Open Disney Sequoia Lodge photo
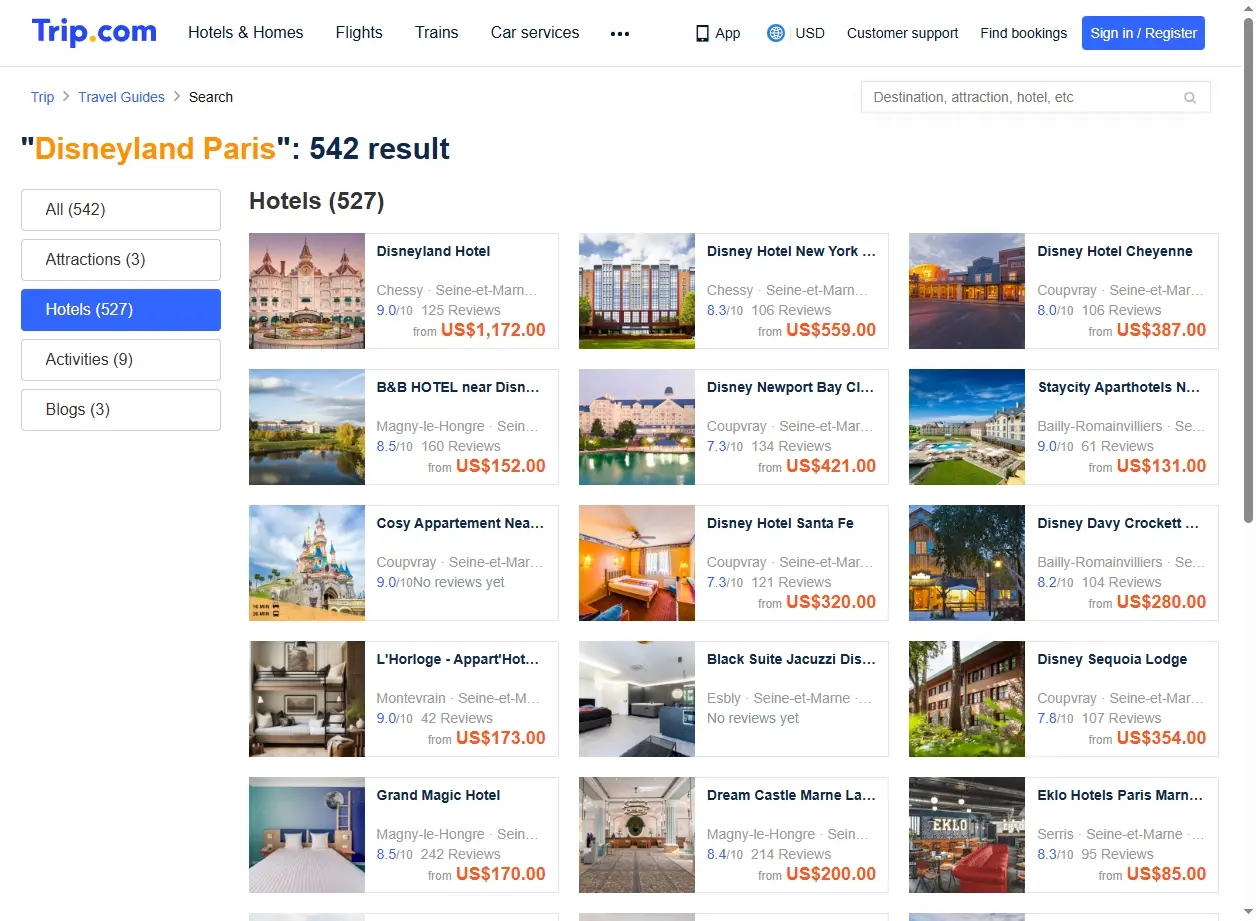The width and height of the screenshot is (1256, 921). pos(967,699)
